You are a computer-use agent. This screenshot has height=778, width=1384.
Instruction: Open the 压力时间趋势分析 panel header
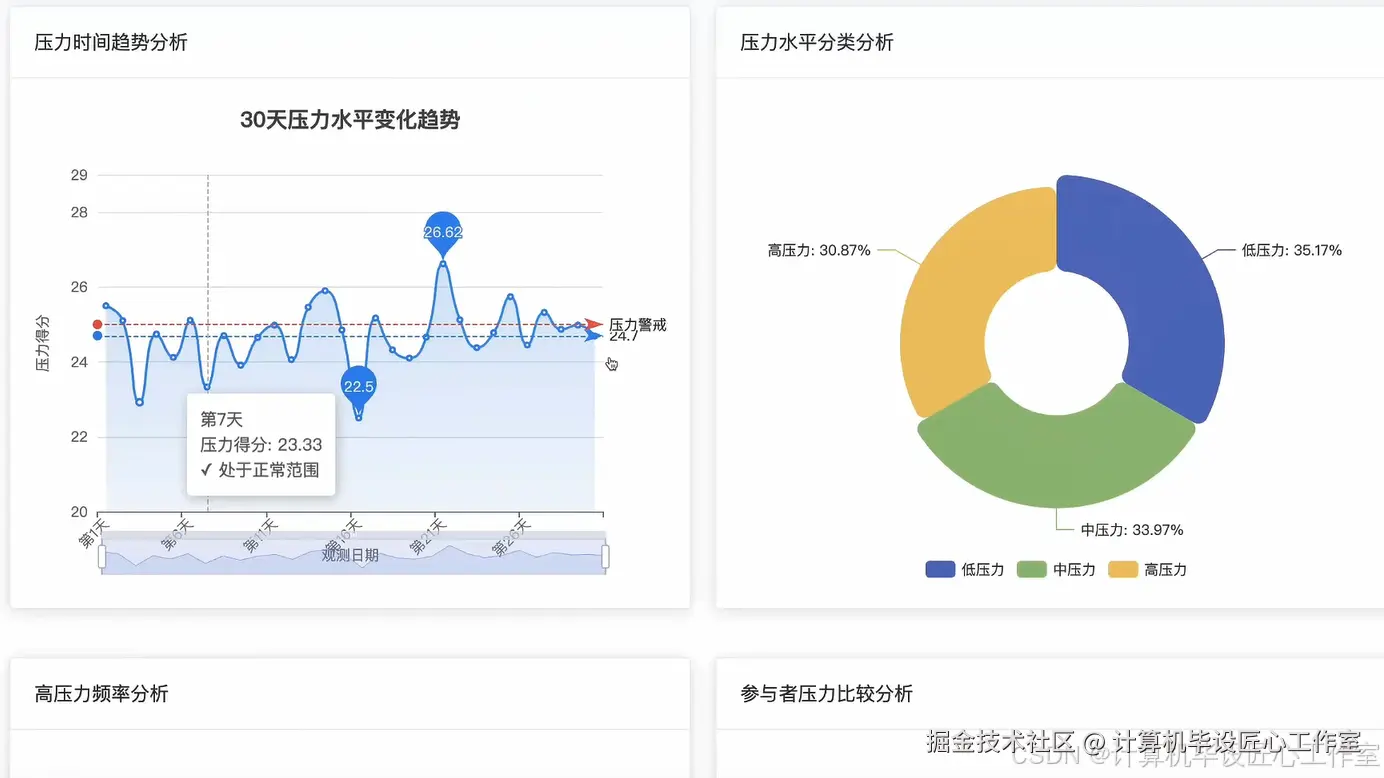click(110, 44)
